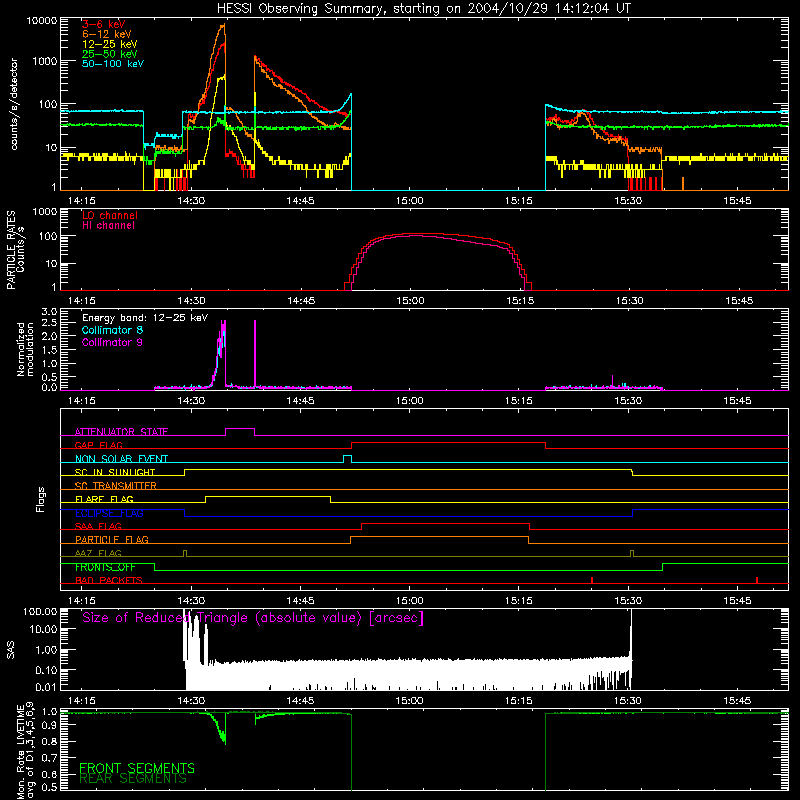The image size is (800, 800).
Task: Click the collimator 9 modulation spike near 14:39
Action: tap(255, 354)
